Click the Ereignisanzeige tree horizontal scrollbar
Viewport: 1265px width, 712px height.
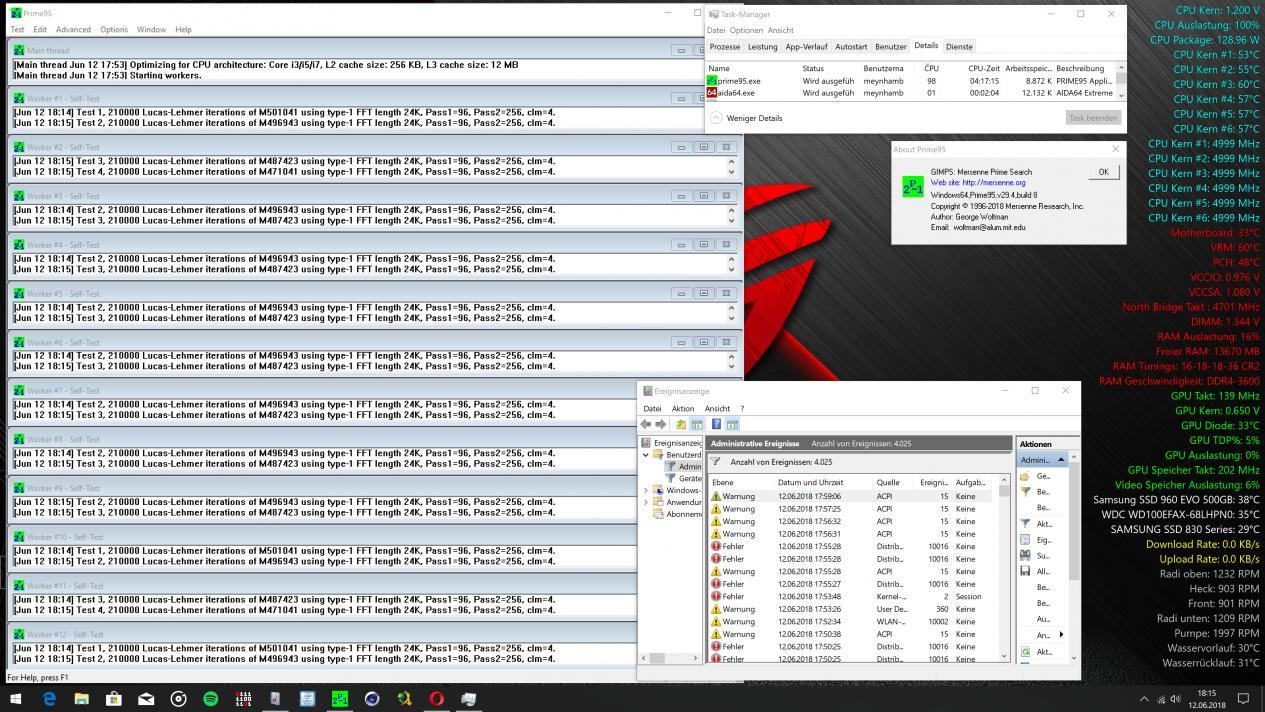coord(669,658)
